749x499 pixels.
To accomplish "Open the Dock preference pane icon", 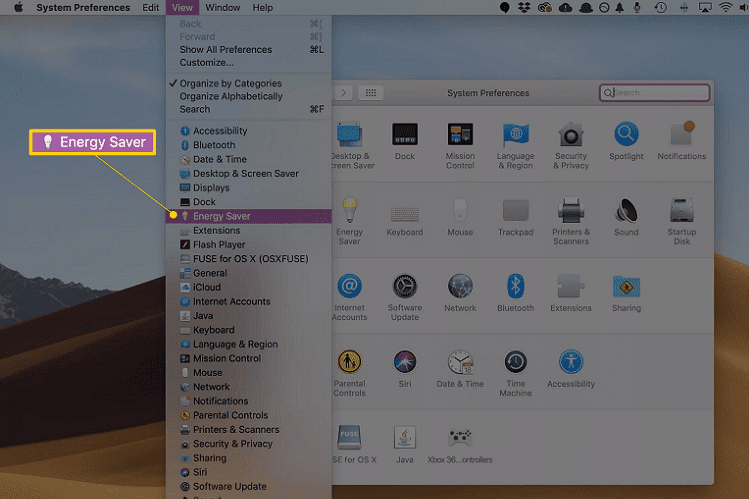I will coord(405,134).
